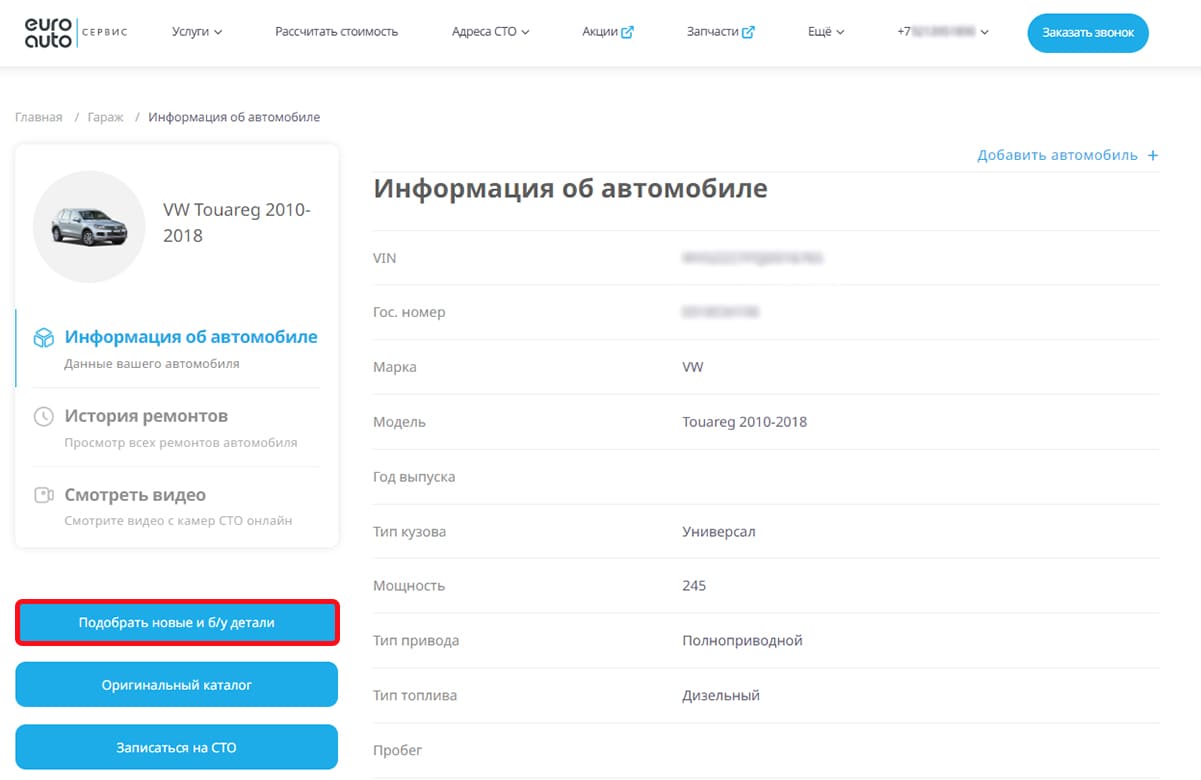Screen dimensions: 1201x780
Task: Click the external link icon beside Акции
Action: (x=627, y=32)
